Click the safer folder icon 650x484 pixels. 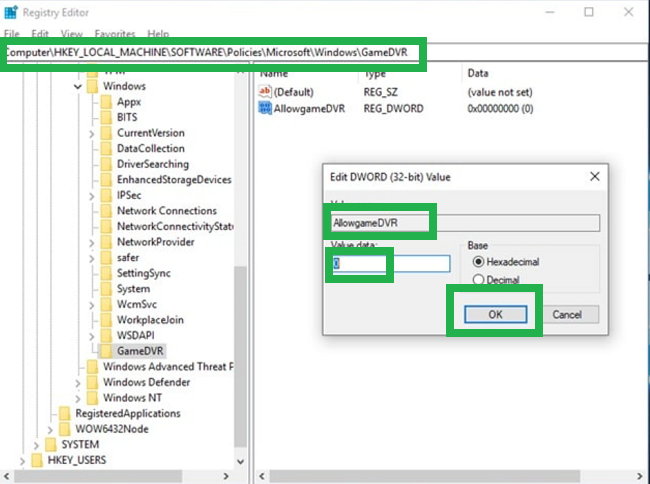coord(107,258)
